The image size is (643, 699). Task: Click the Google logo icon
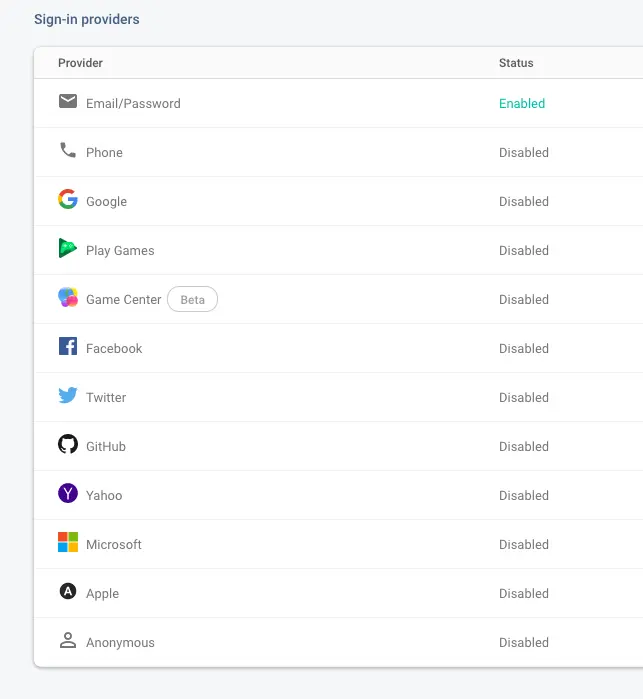point(68,199)
